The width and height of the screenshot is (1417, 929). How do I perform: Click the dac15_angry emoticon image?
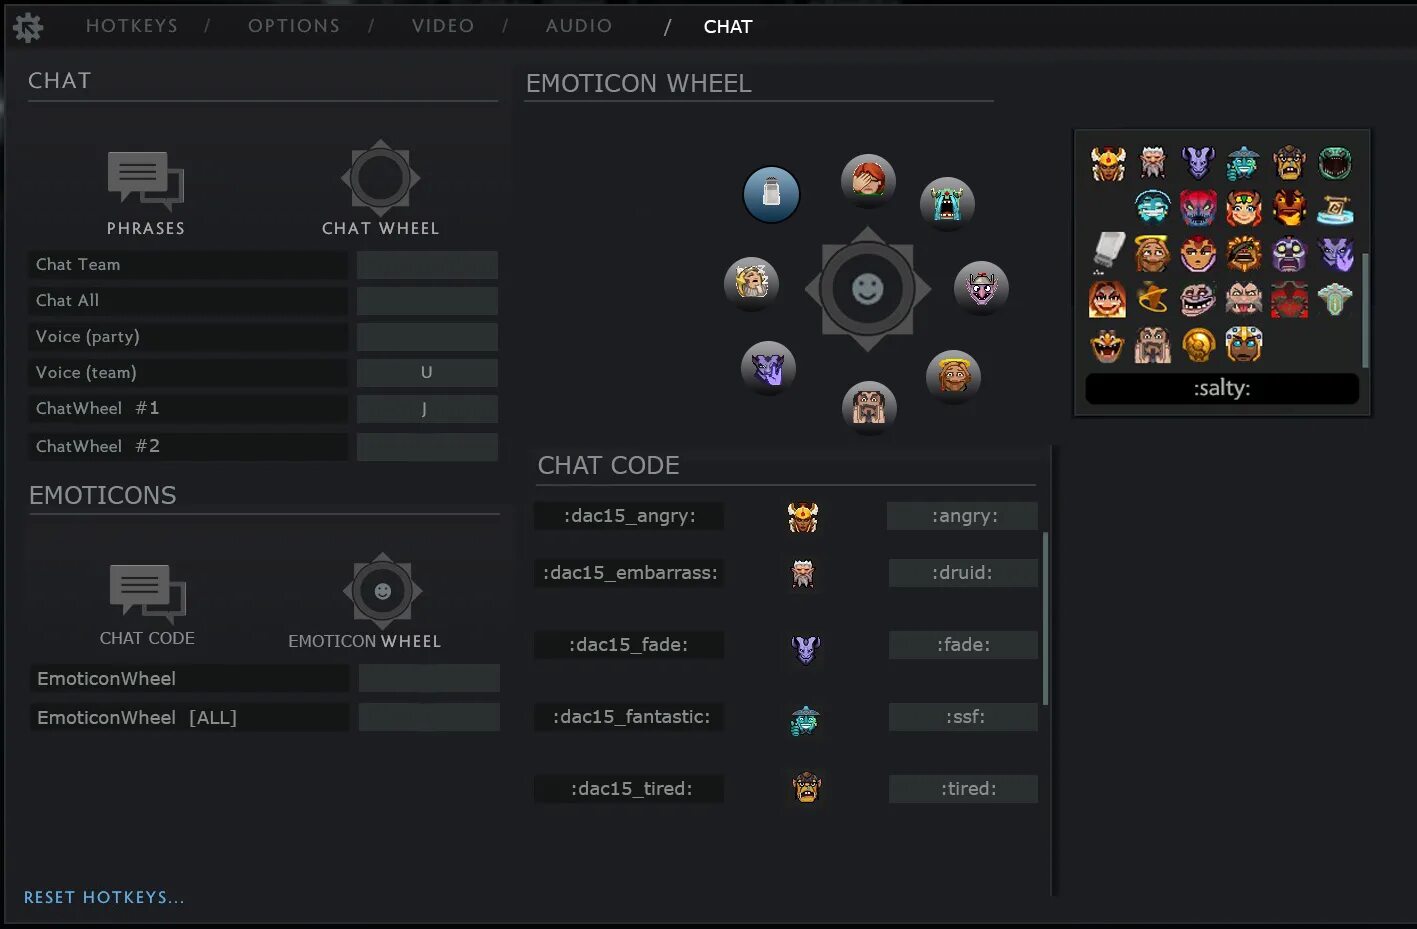(803, 516)
